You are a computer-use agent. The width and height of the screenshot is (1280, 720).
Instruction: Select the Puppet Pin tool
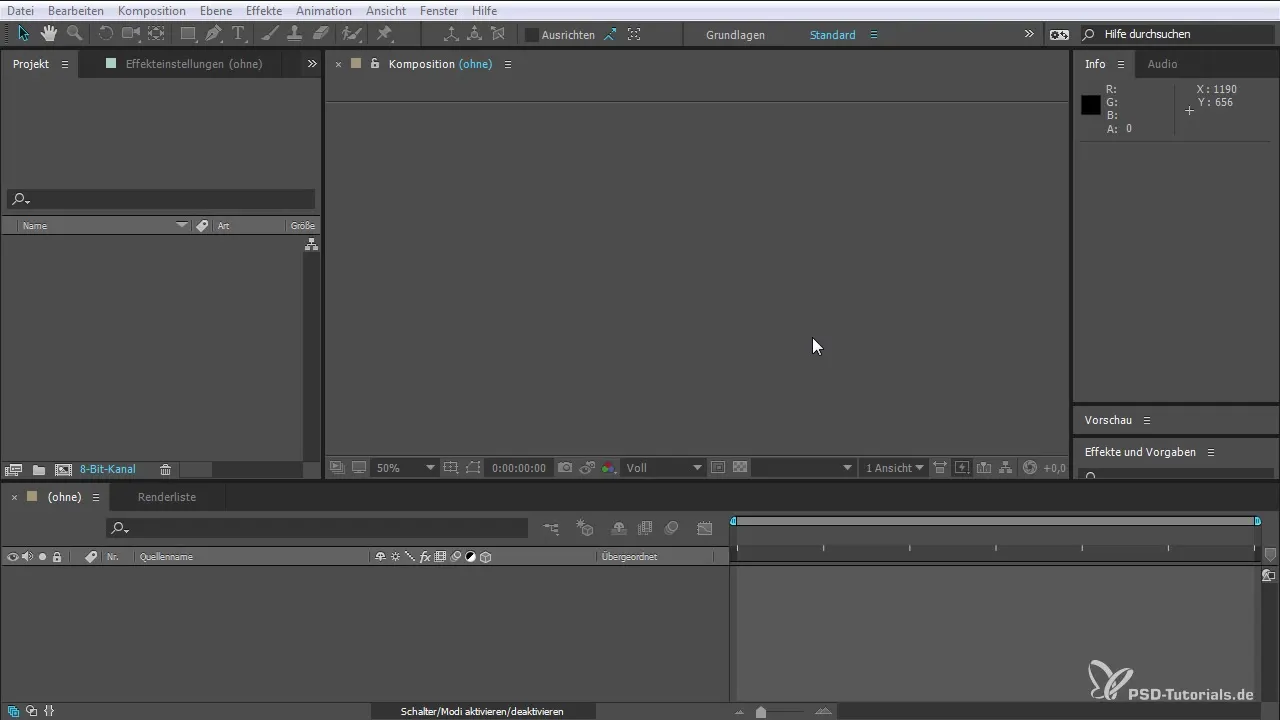point(384,34)
